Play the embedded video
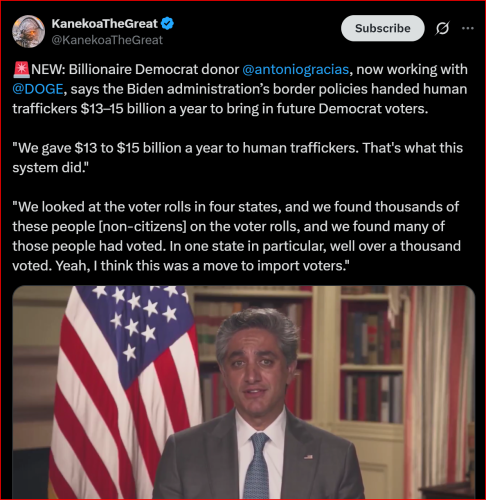The height and width of the screenshot is (500, 486). (244, 392)
